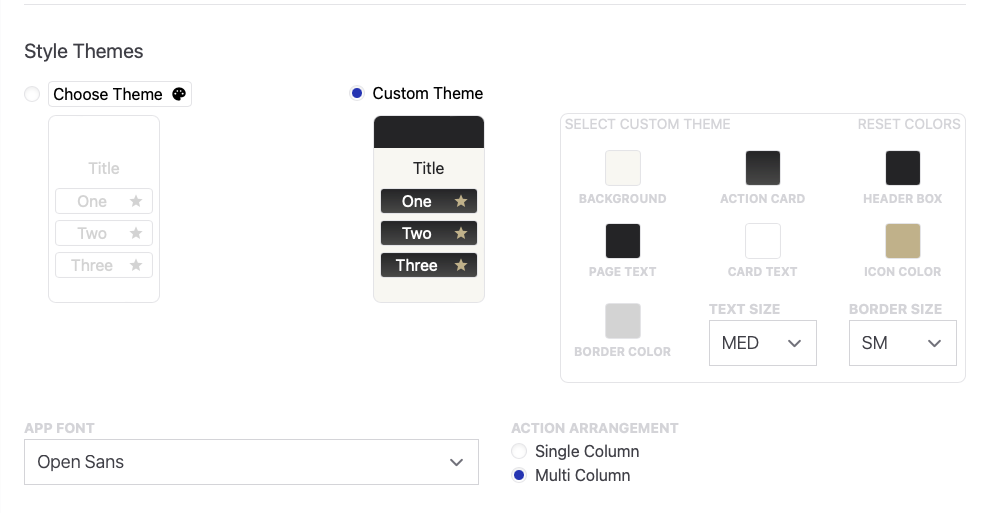Open the Header Box color swatch
The image size is (985, 513).
pos(902,168)
